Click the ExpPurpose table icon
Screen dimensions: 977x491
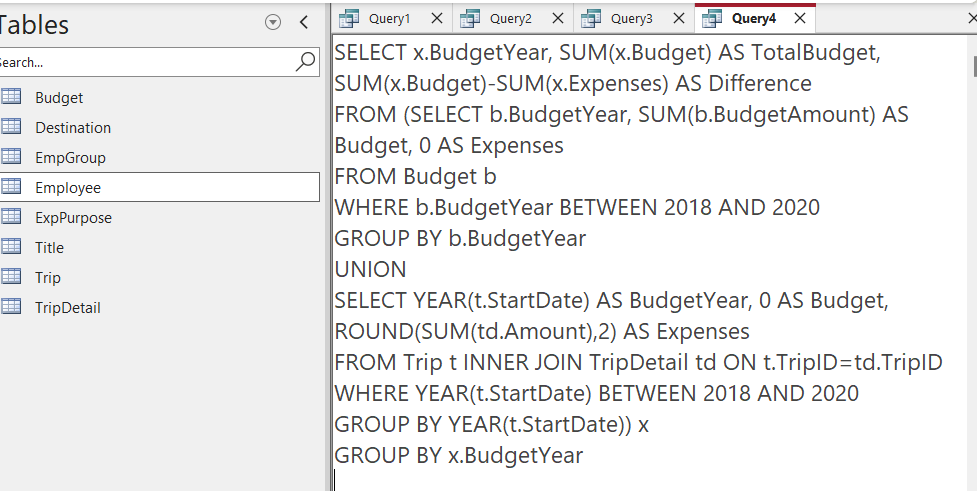[11, 217]
